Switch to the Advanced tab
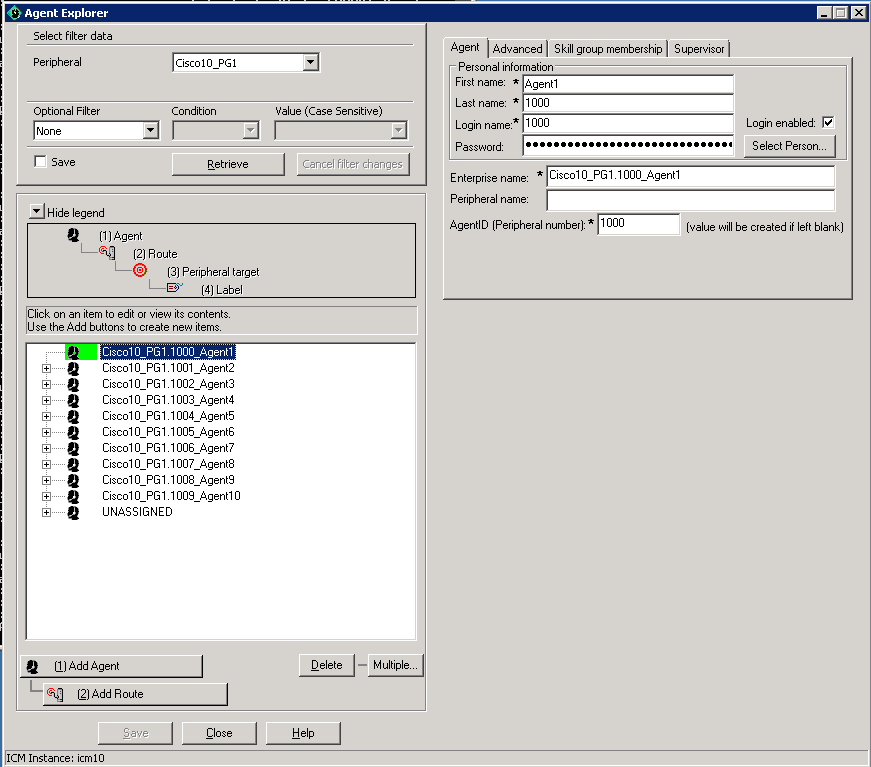Screen dimensions: 871x767 click(x=517, y=49)
